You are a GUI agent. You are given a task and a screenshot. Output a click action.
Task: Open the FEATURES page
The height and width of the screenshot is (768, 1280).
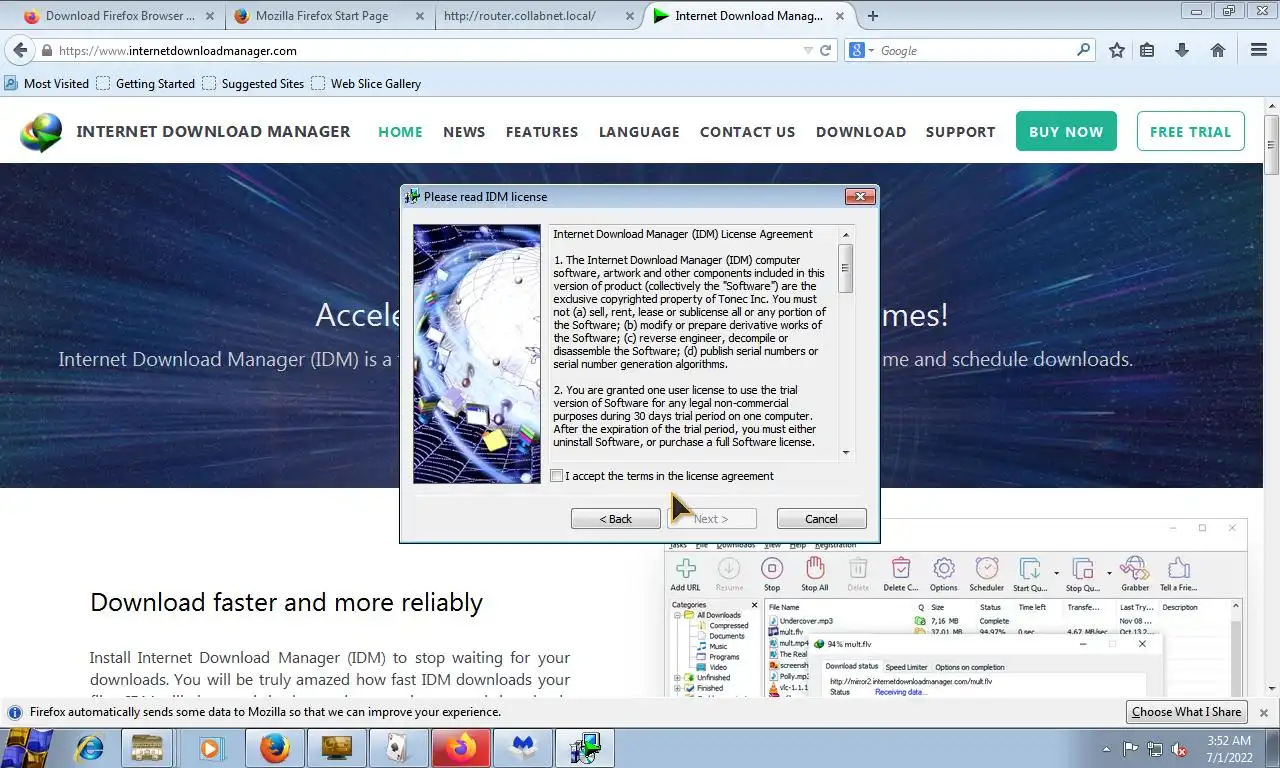pyautogui.click(x=542, y=132)
